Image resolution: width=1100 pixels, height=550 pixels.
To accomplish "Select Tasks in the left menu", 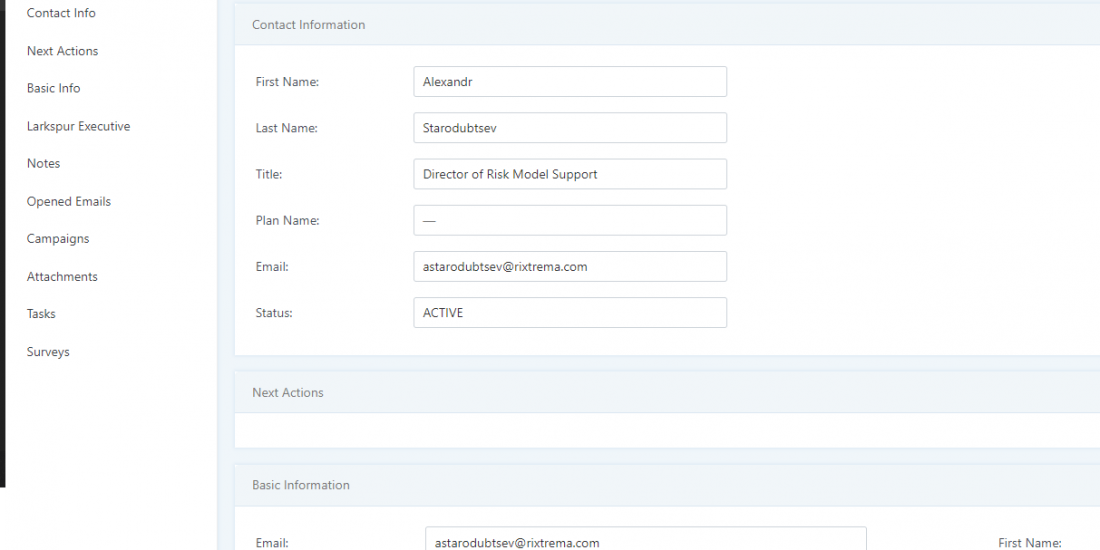I will click(x=41, y=314).
